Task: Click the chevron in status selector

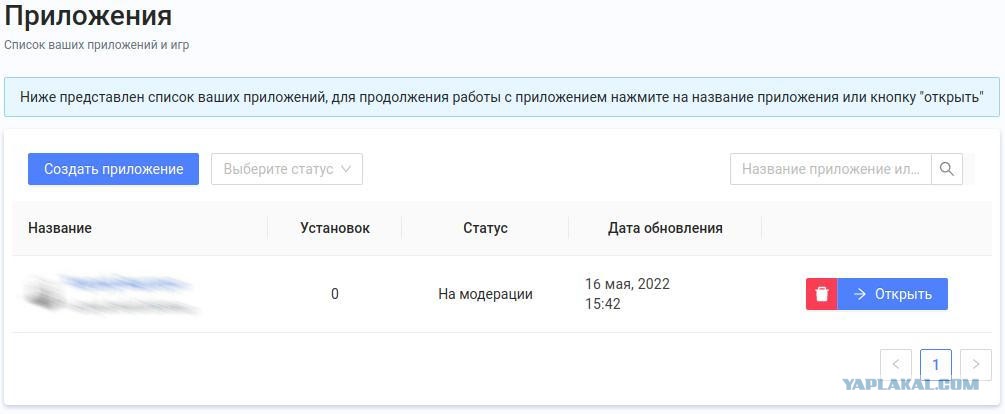Action: 346,169
